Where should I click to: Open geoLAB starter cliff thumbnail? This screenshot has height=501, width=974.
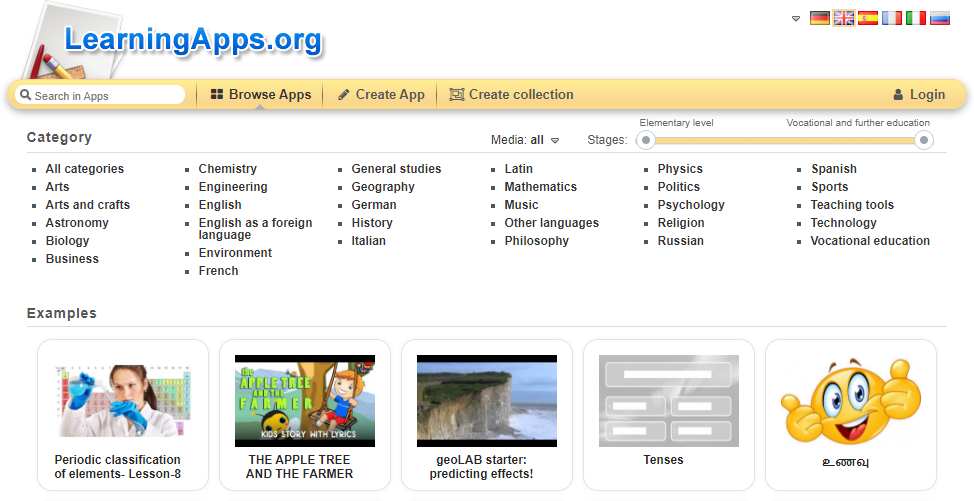coord(487,401)
